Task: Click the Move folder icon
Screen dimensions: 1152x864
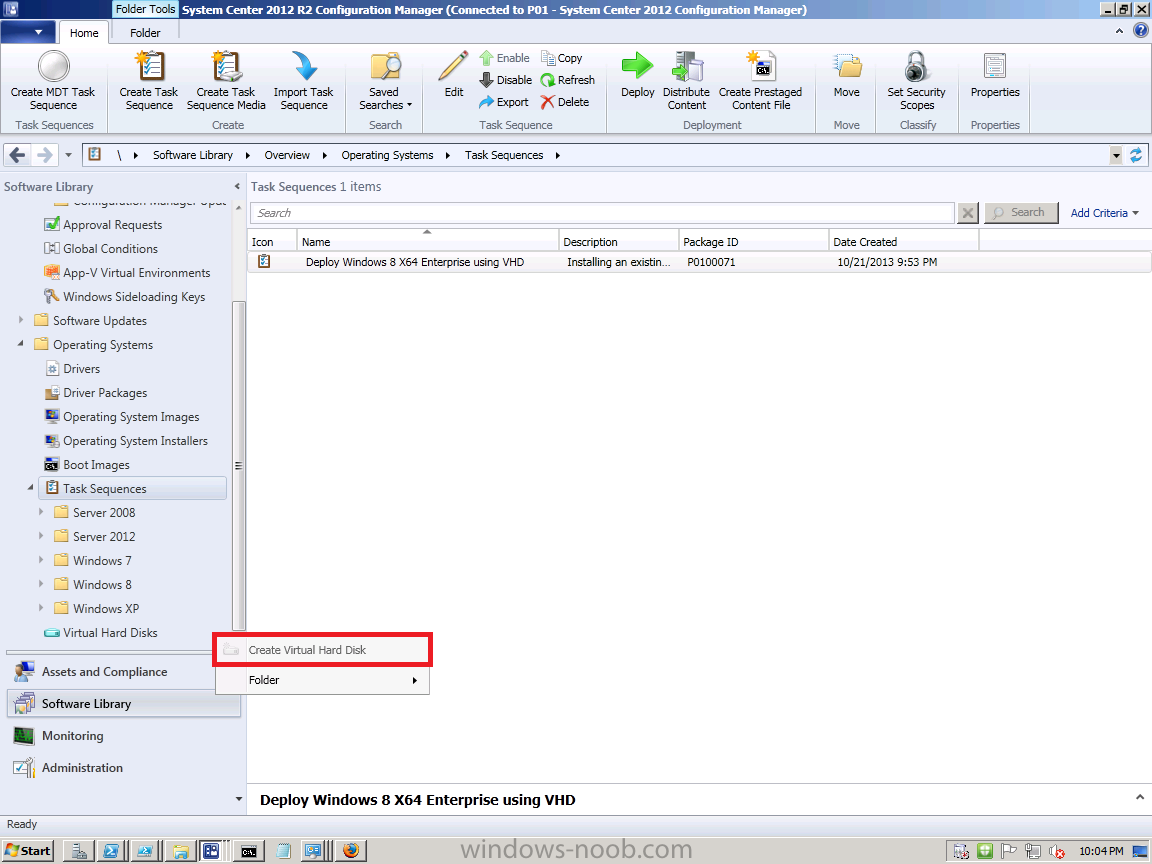Action: click(846, 66)
